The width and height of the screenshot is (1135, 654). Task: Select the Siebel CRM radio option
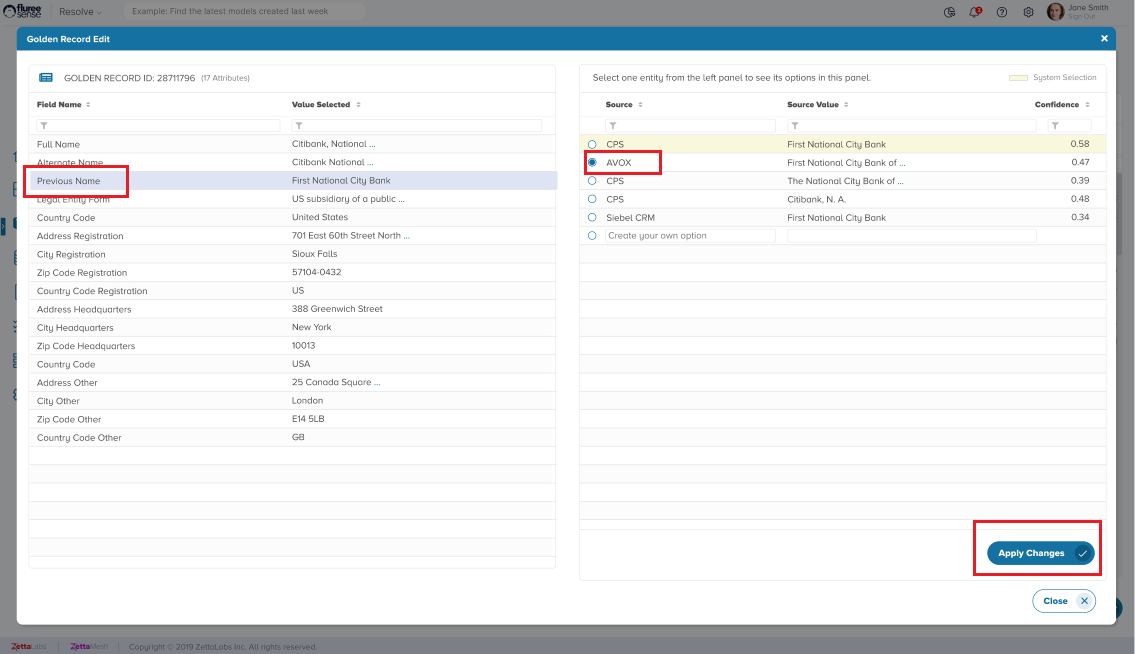click(x=592, y=218)
